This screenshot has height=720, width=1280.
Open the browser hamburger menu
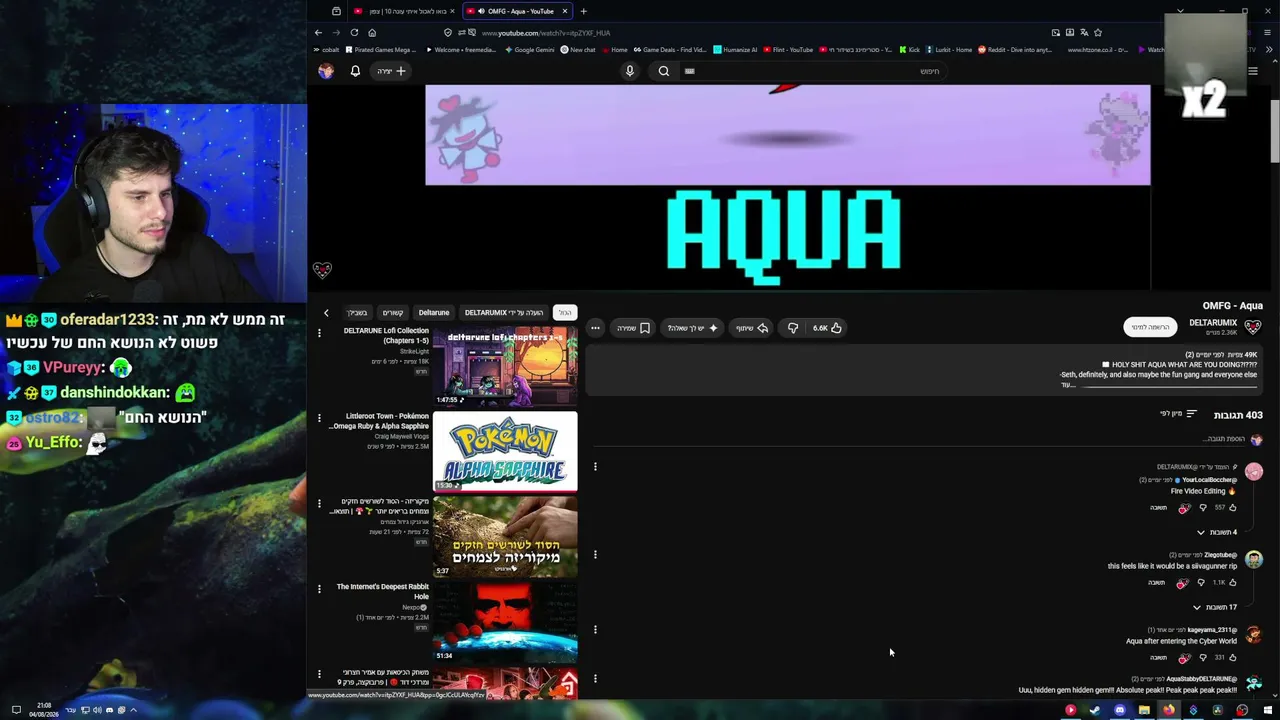1268,32
